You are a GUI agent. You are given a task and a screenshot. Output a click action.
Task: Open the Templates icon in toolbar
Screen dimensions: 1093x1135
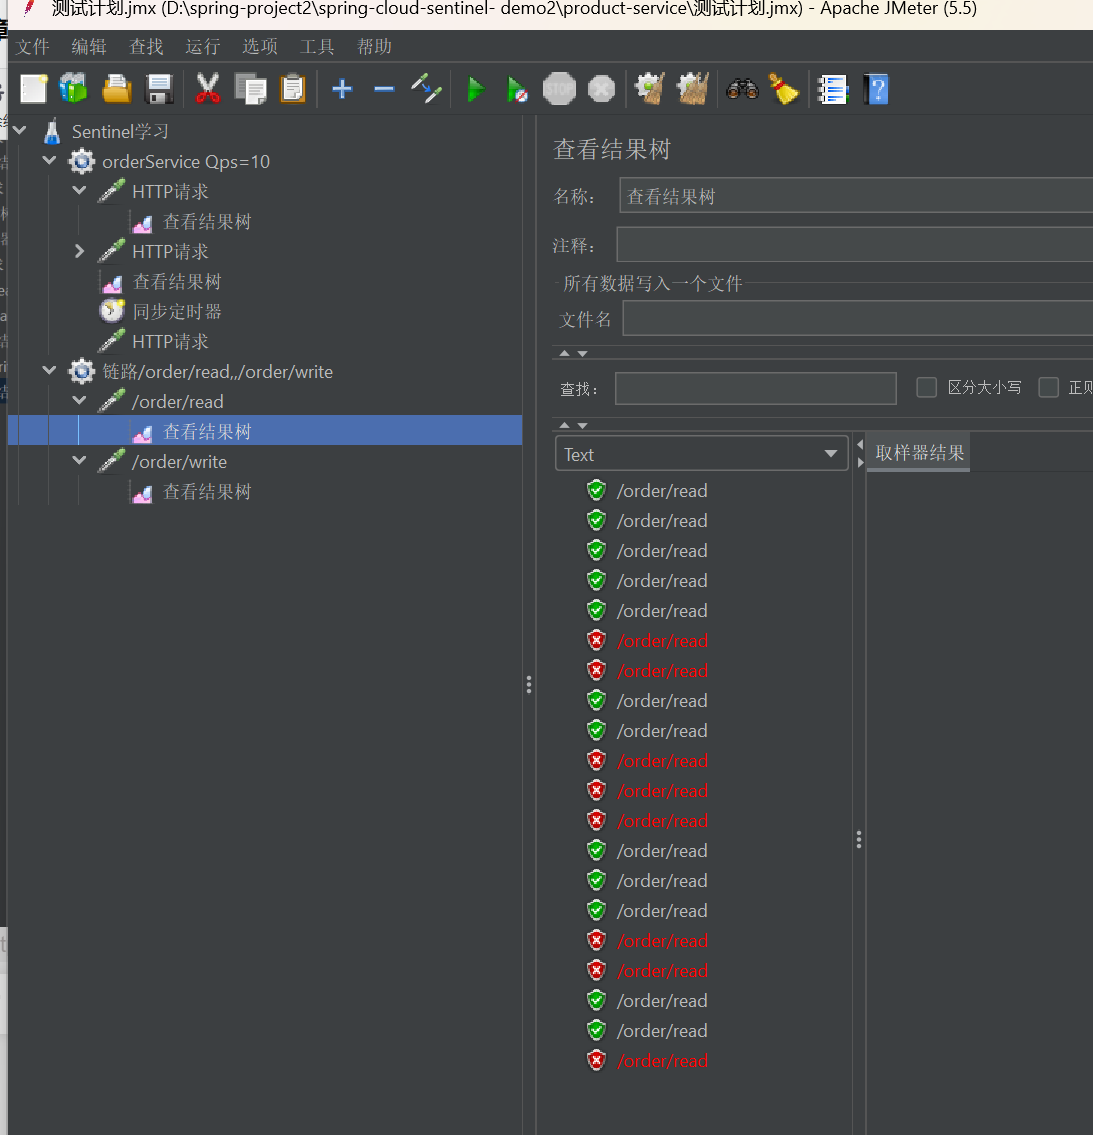click(x=74, y=90)
